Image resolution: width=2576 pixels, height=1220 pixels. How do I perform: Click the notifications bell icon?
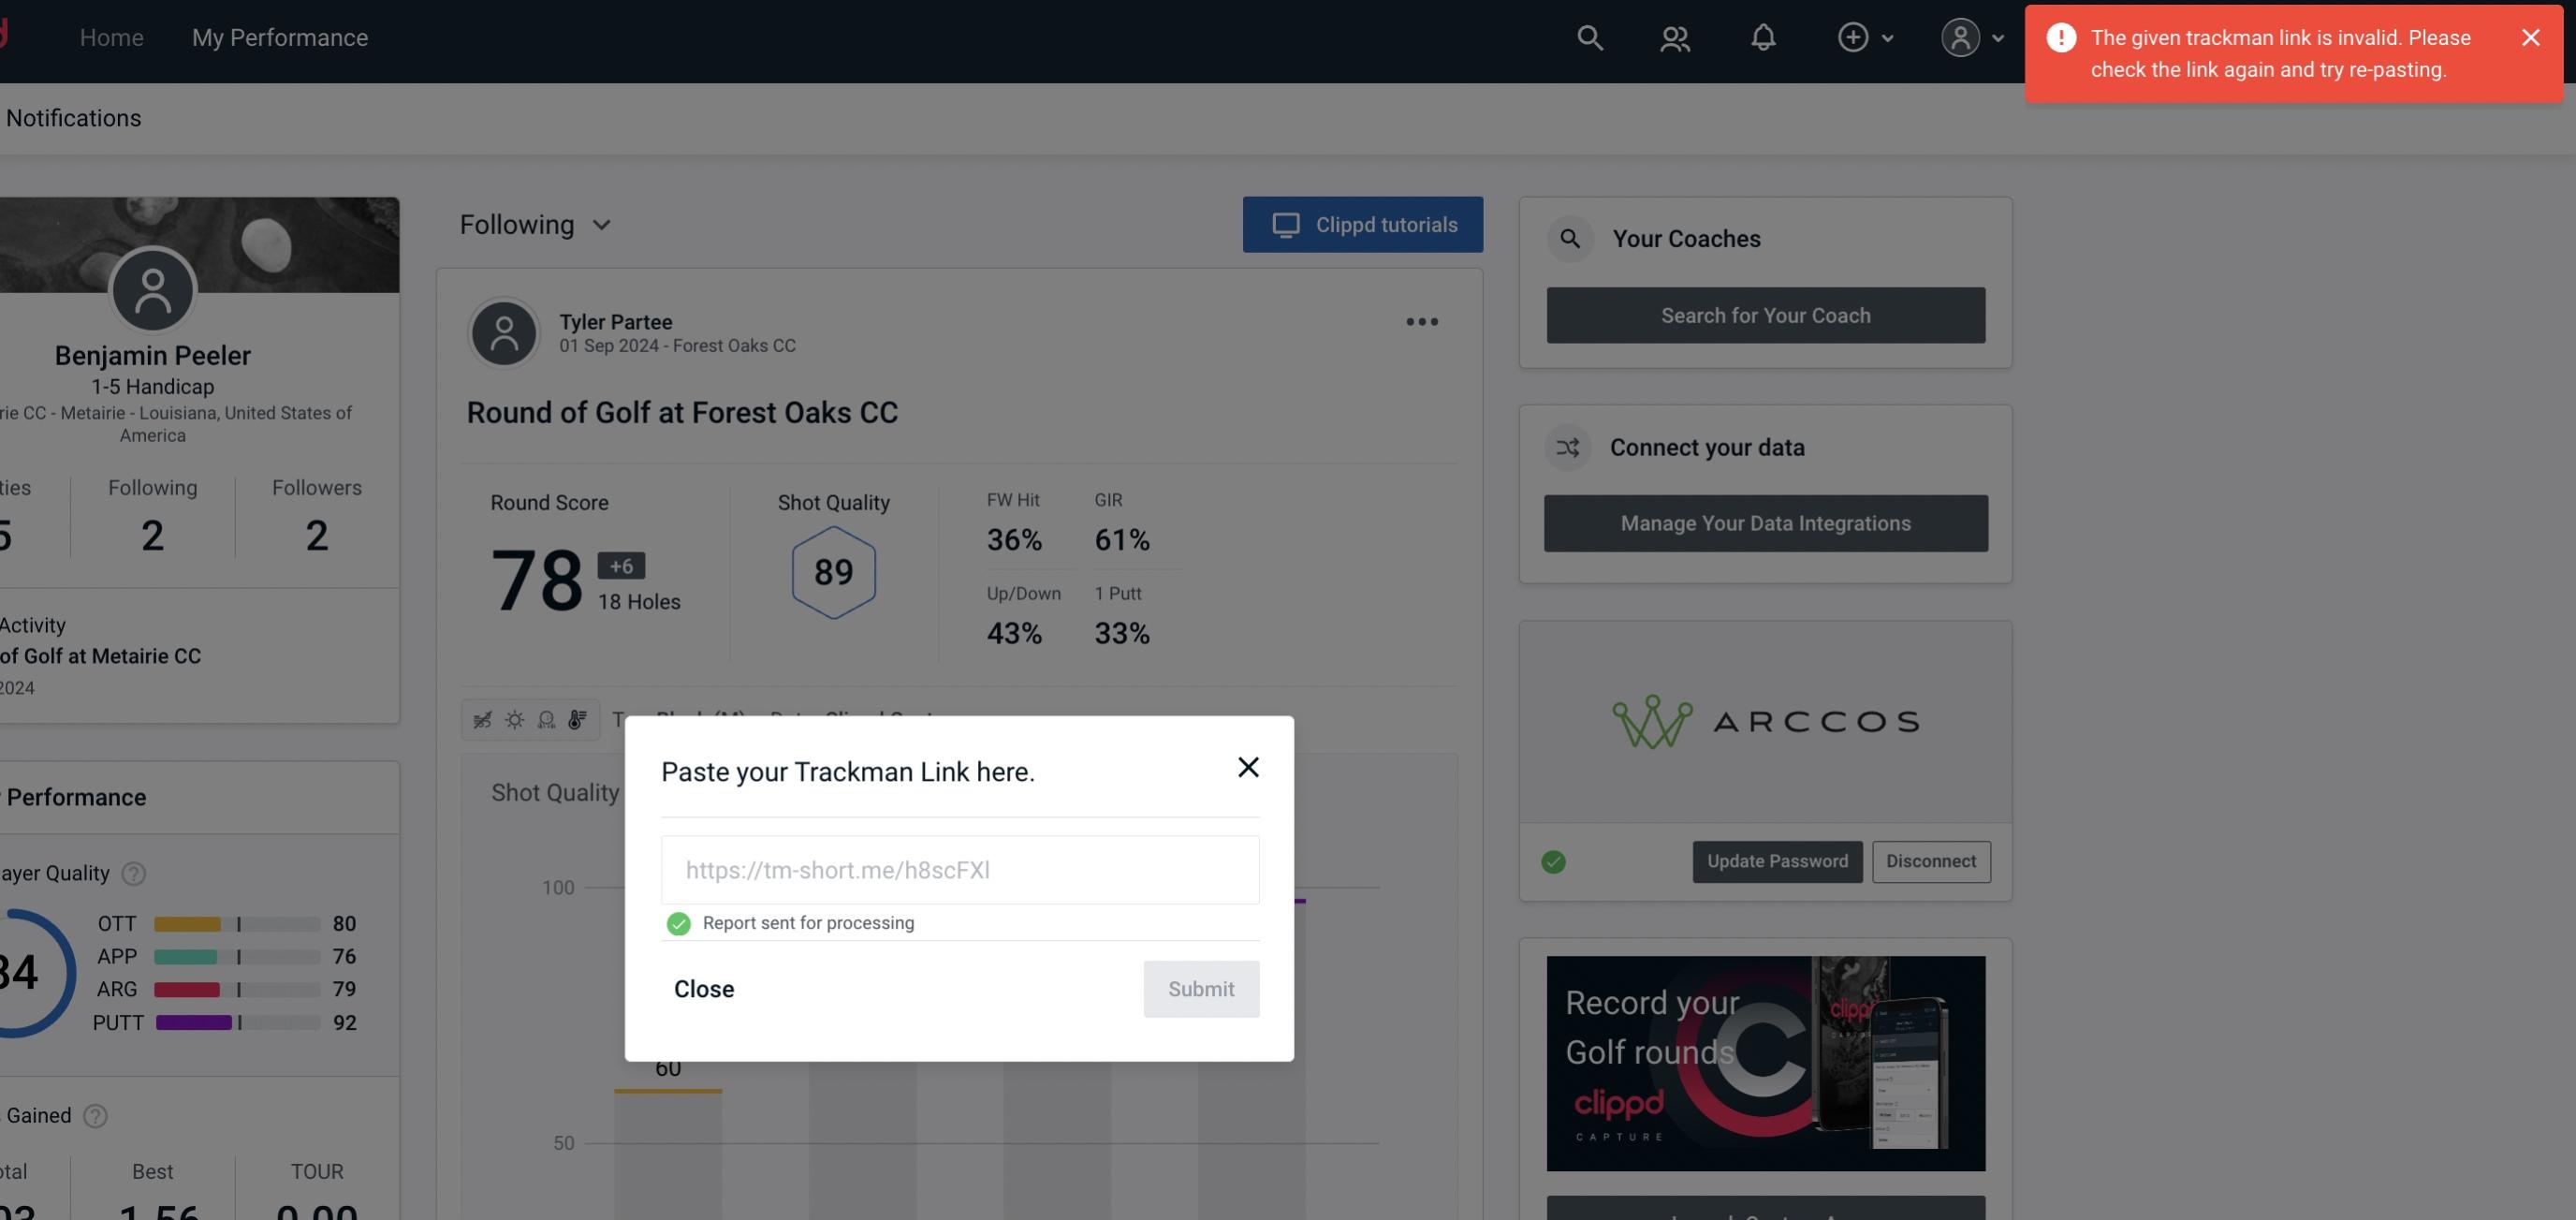tap(1763, 37)
